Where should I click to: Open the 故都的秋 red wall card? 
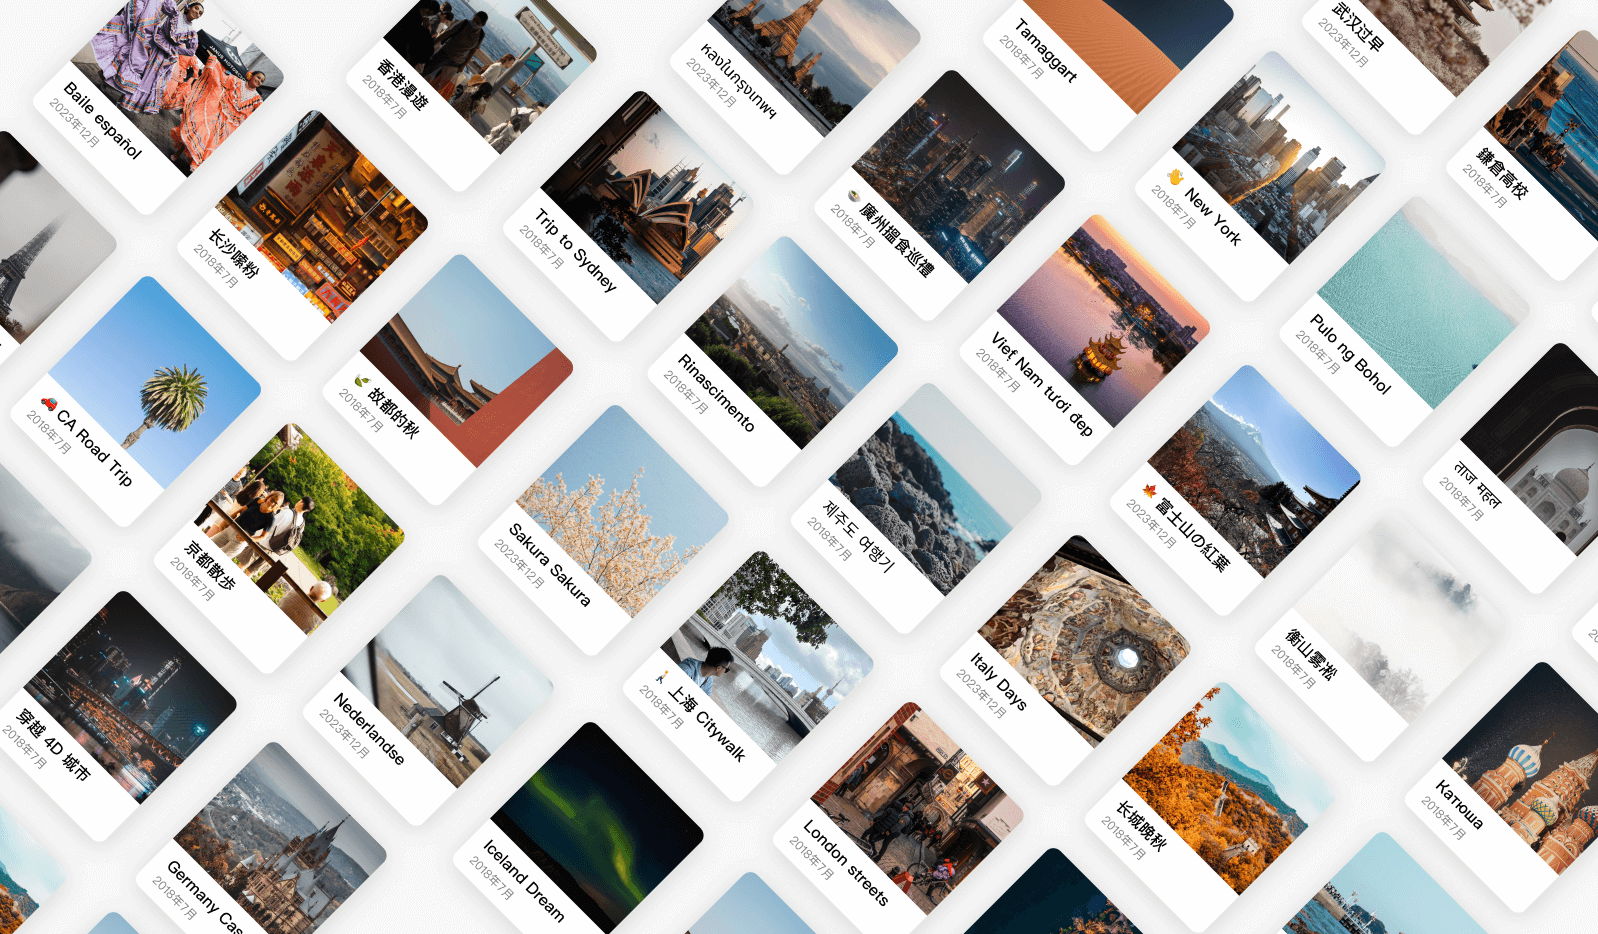(x=447, y=380)
